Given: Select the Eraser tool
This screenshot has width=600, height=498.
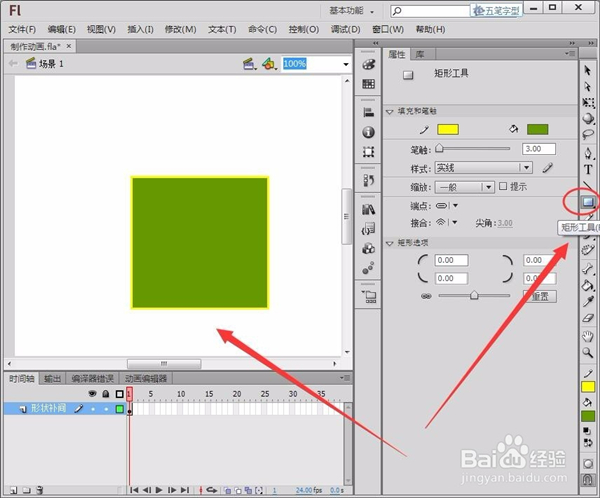Looking at the screenshot, I should [x=588, y=318].
